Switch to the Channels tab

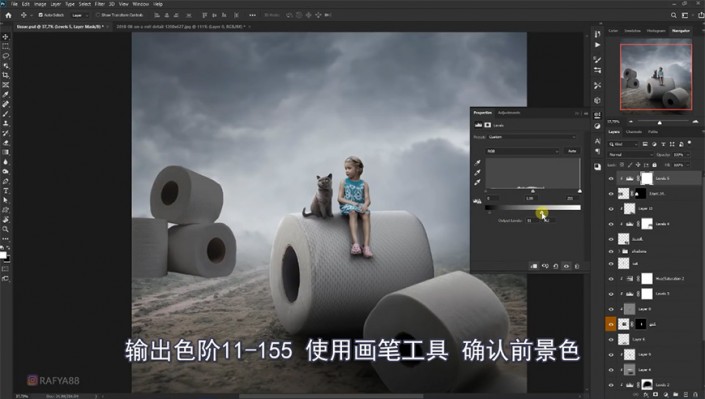[x=634, y=132]
